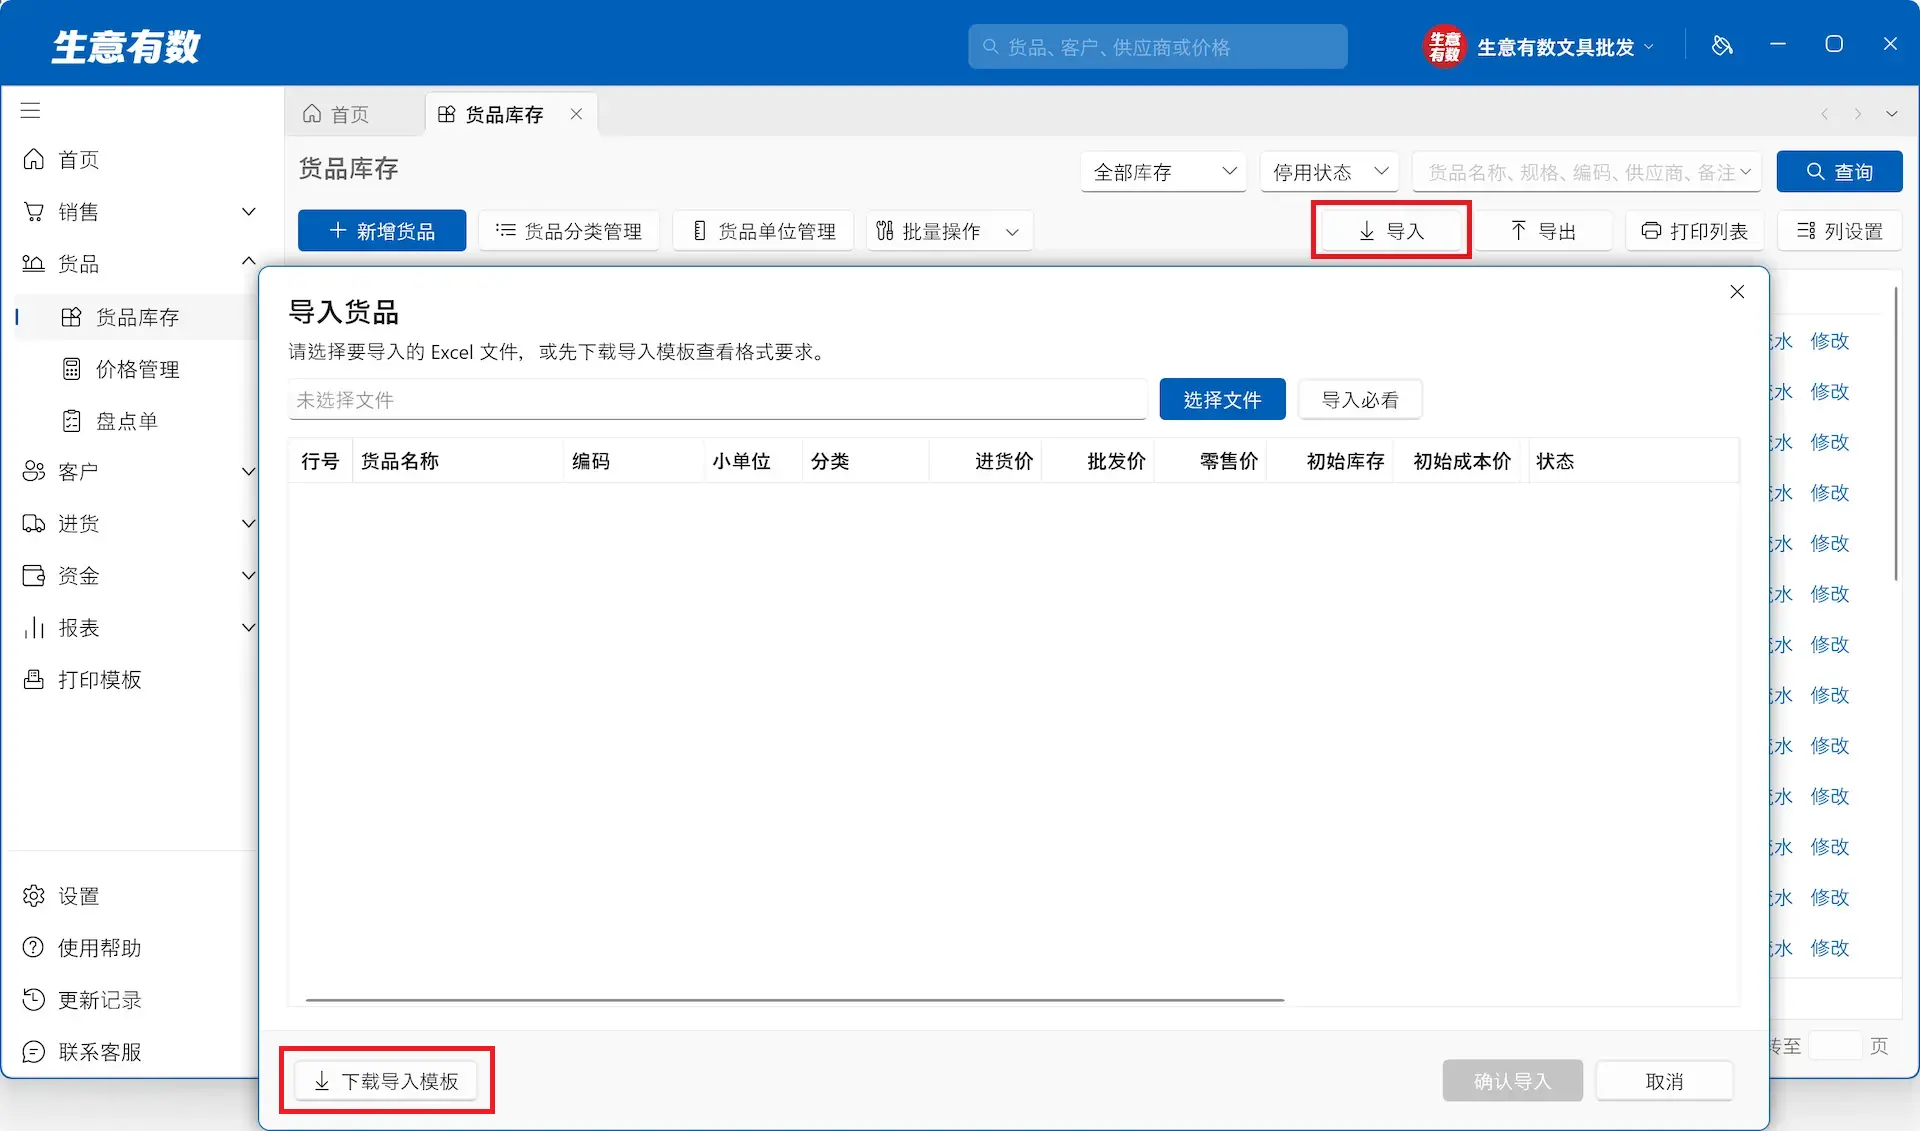
Task: Select 货品库存 in the sidebar
Action: click(137, 317)
